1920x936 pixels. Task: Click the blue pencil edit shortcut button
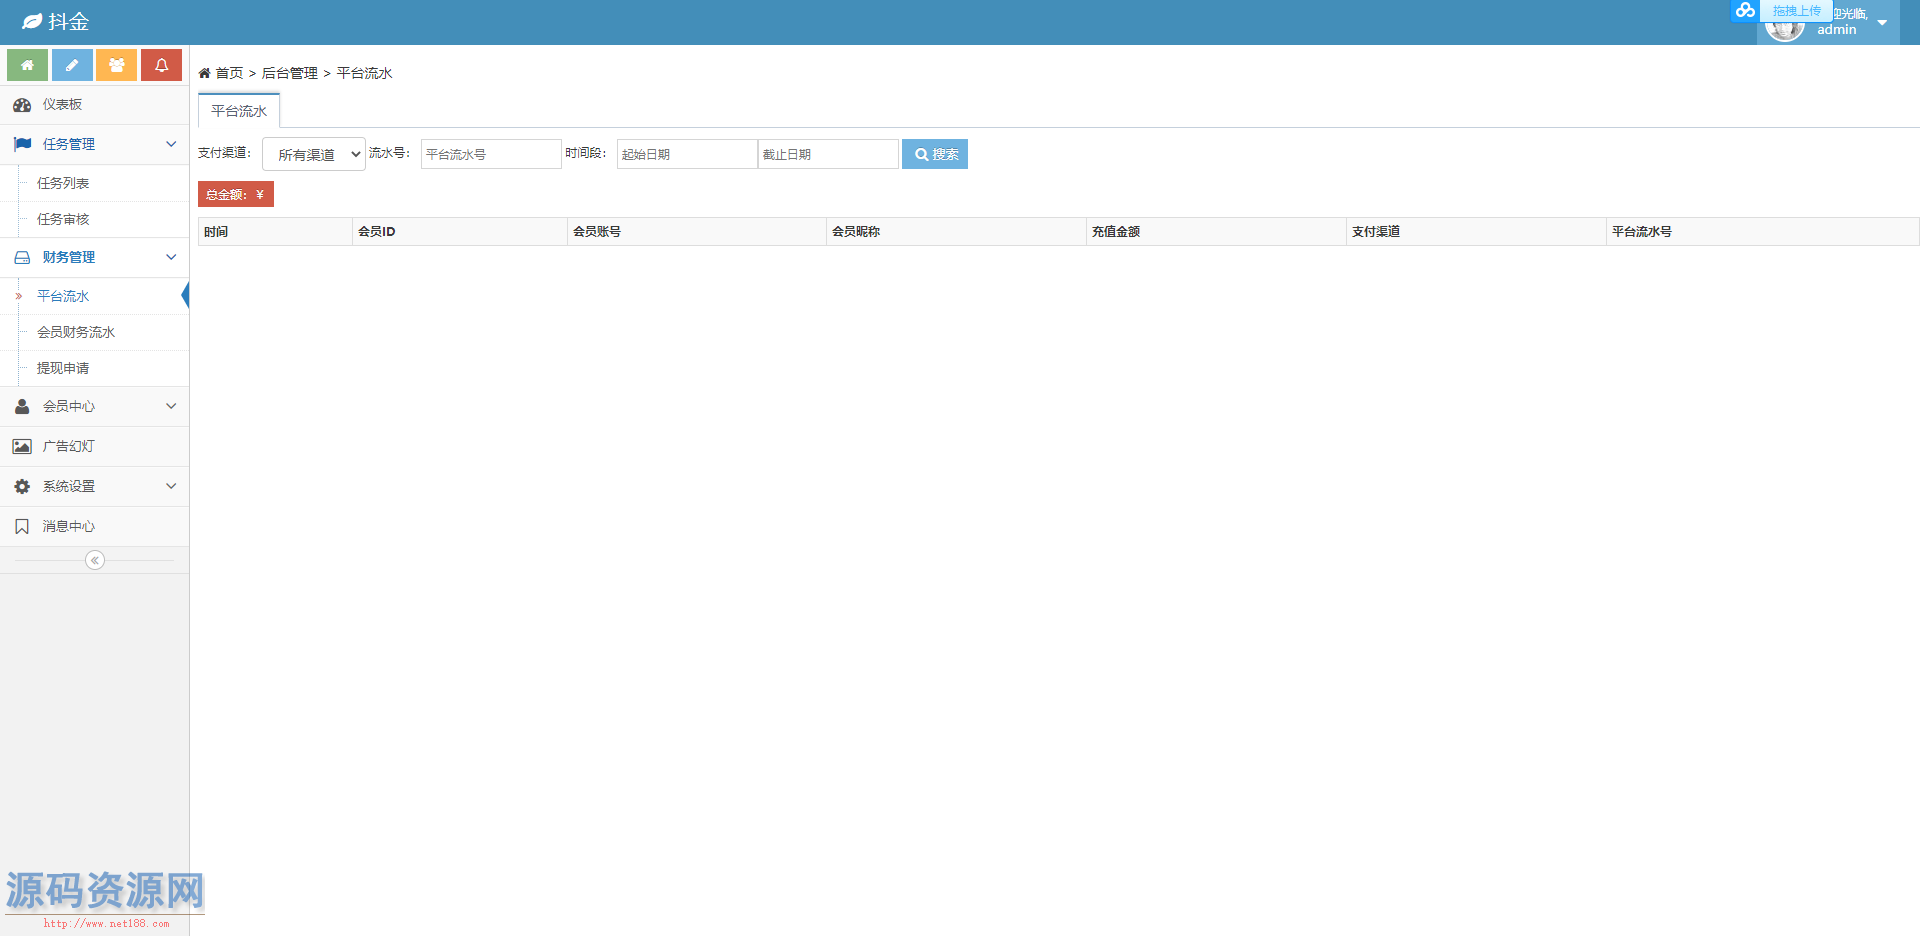[x=72, y=65]
